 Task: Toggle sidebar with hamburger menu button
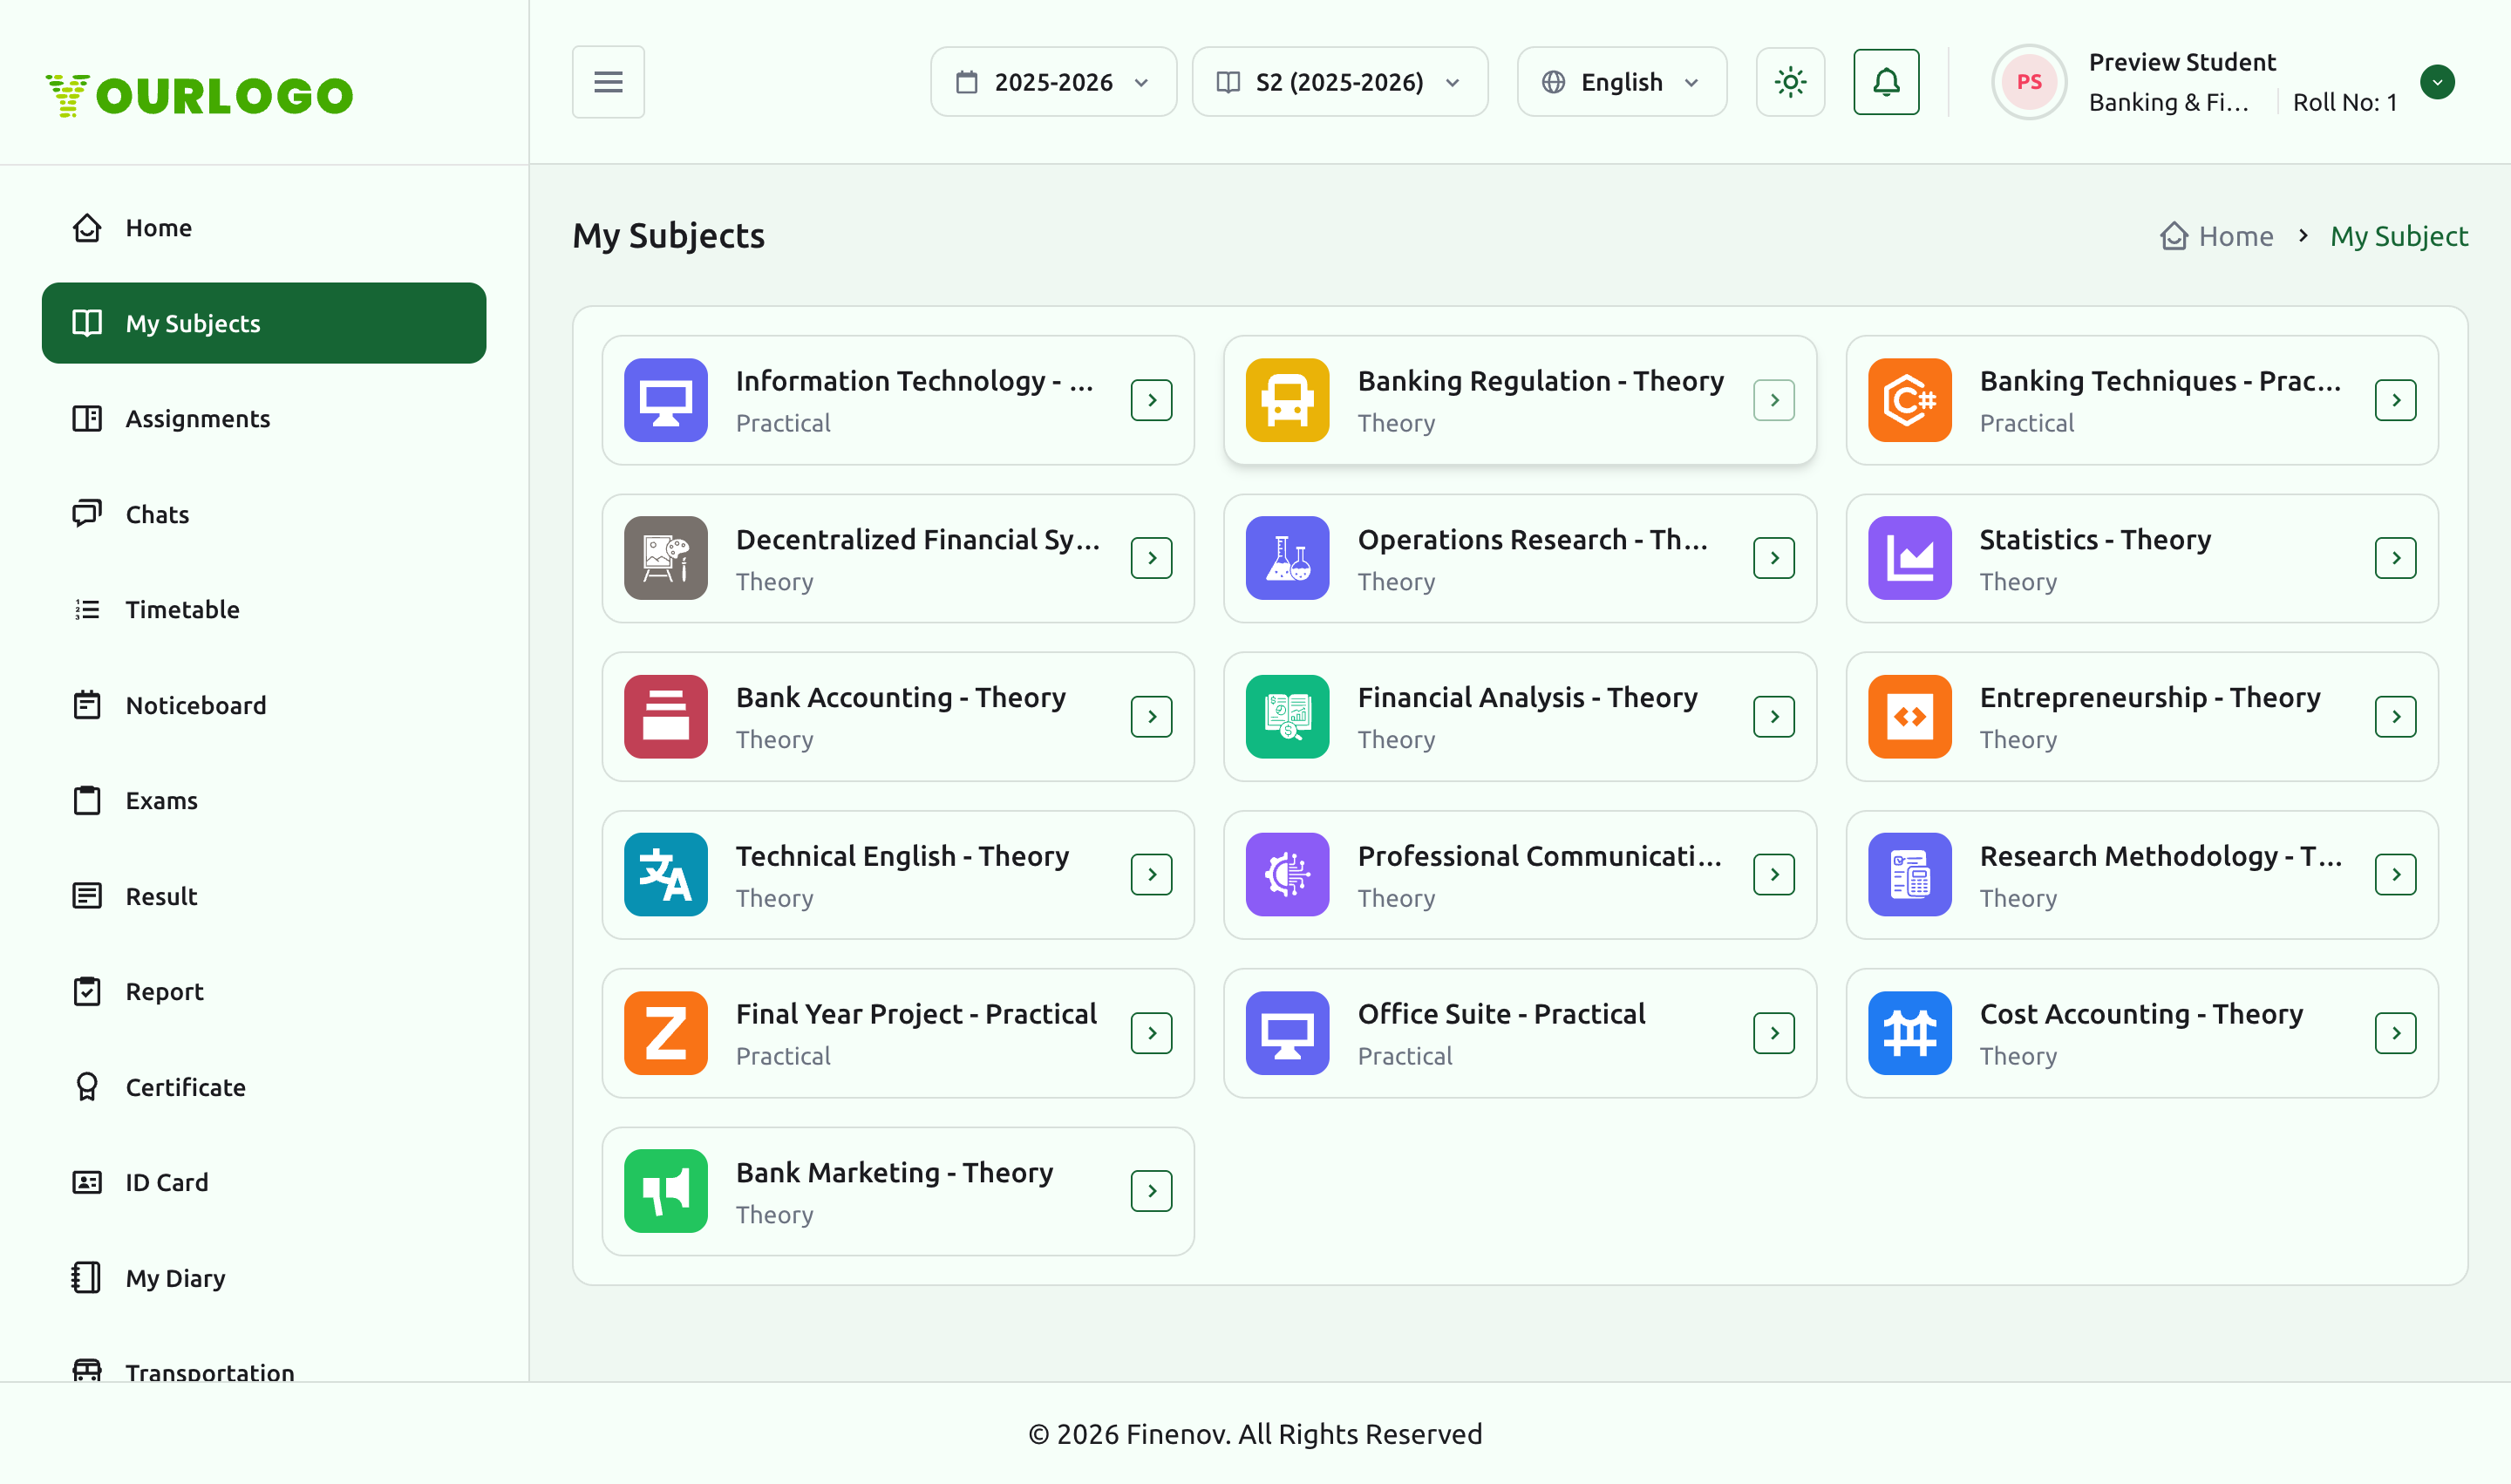coord(608,82)
